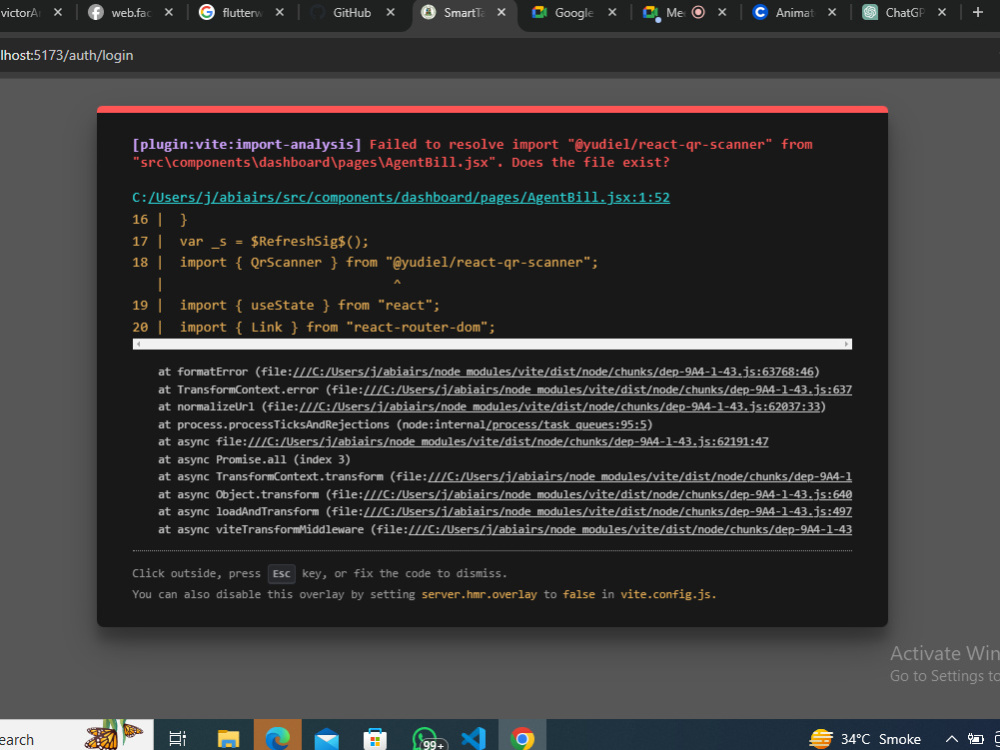
Task: Open File Explorer from the taskbar
Action: coord(228,739)
